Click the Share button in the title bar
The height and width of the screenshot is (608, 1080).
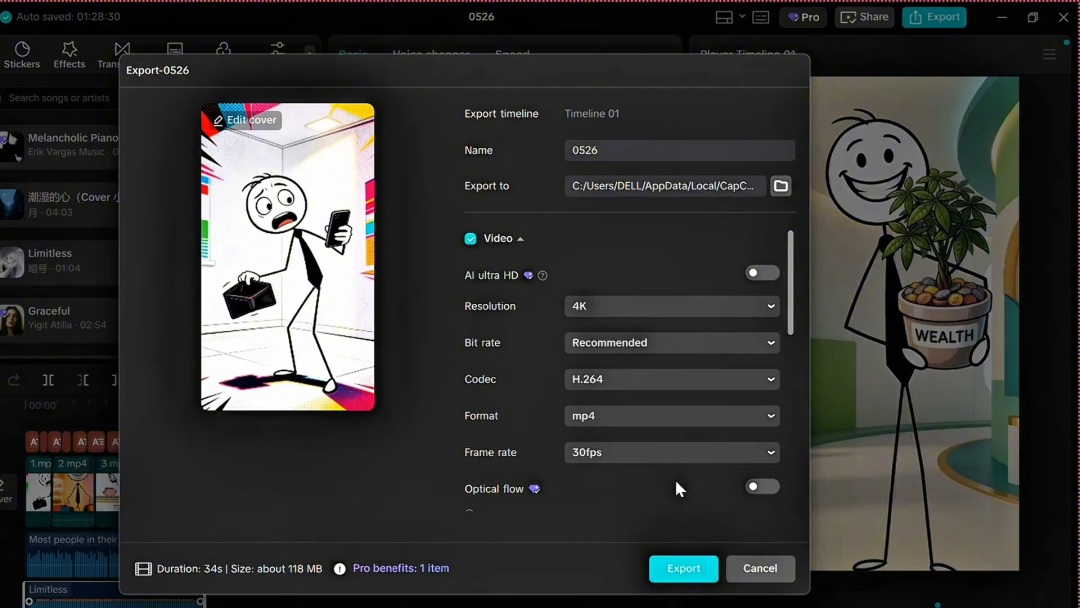(x=864, y=17)
